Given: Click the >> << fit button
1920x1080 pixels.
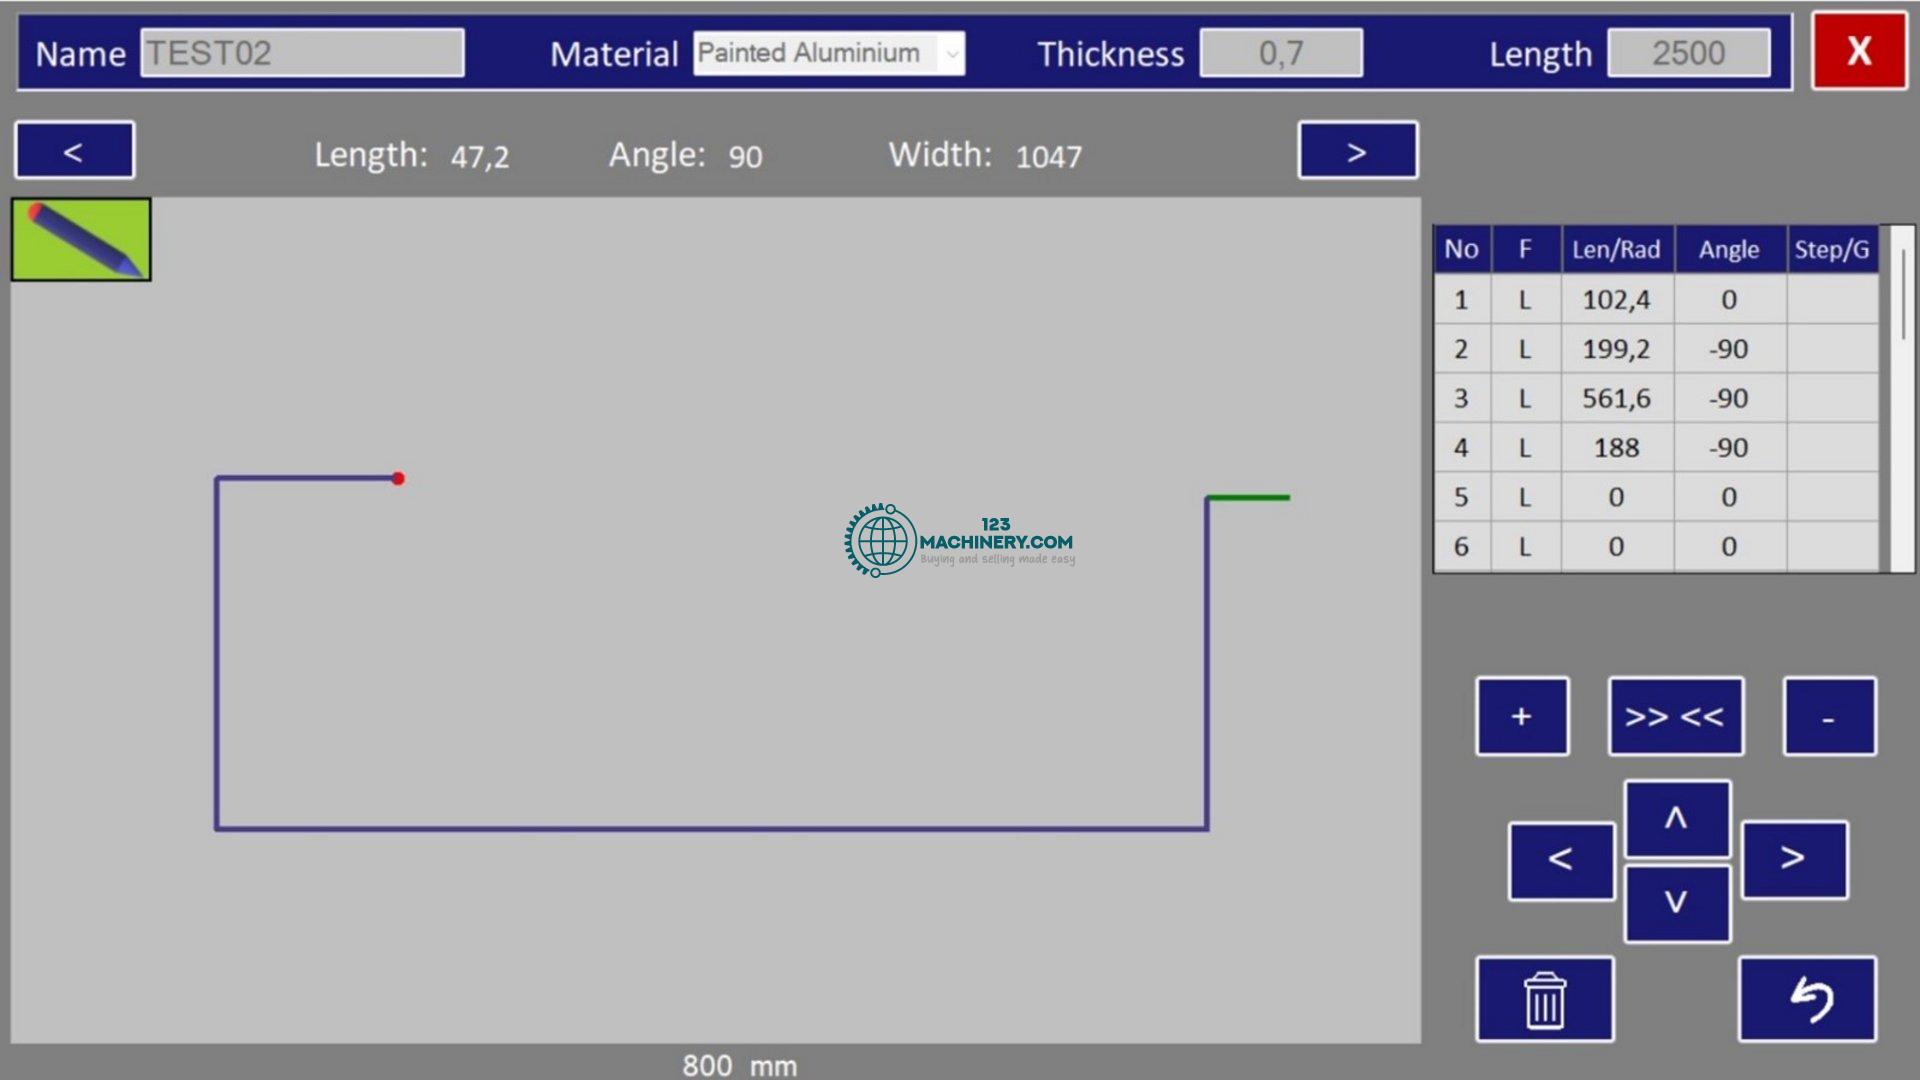Looking at the screenshot, I should [1675, 716].
